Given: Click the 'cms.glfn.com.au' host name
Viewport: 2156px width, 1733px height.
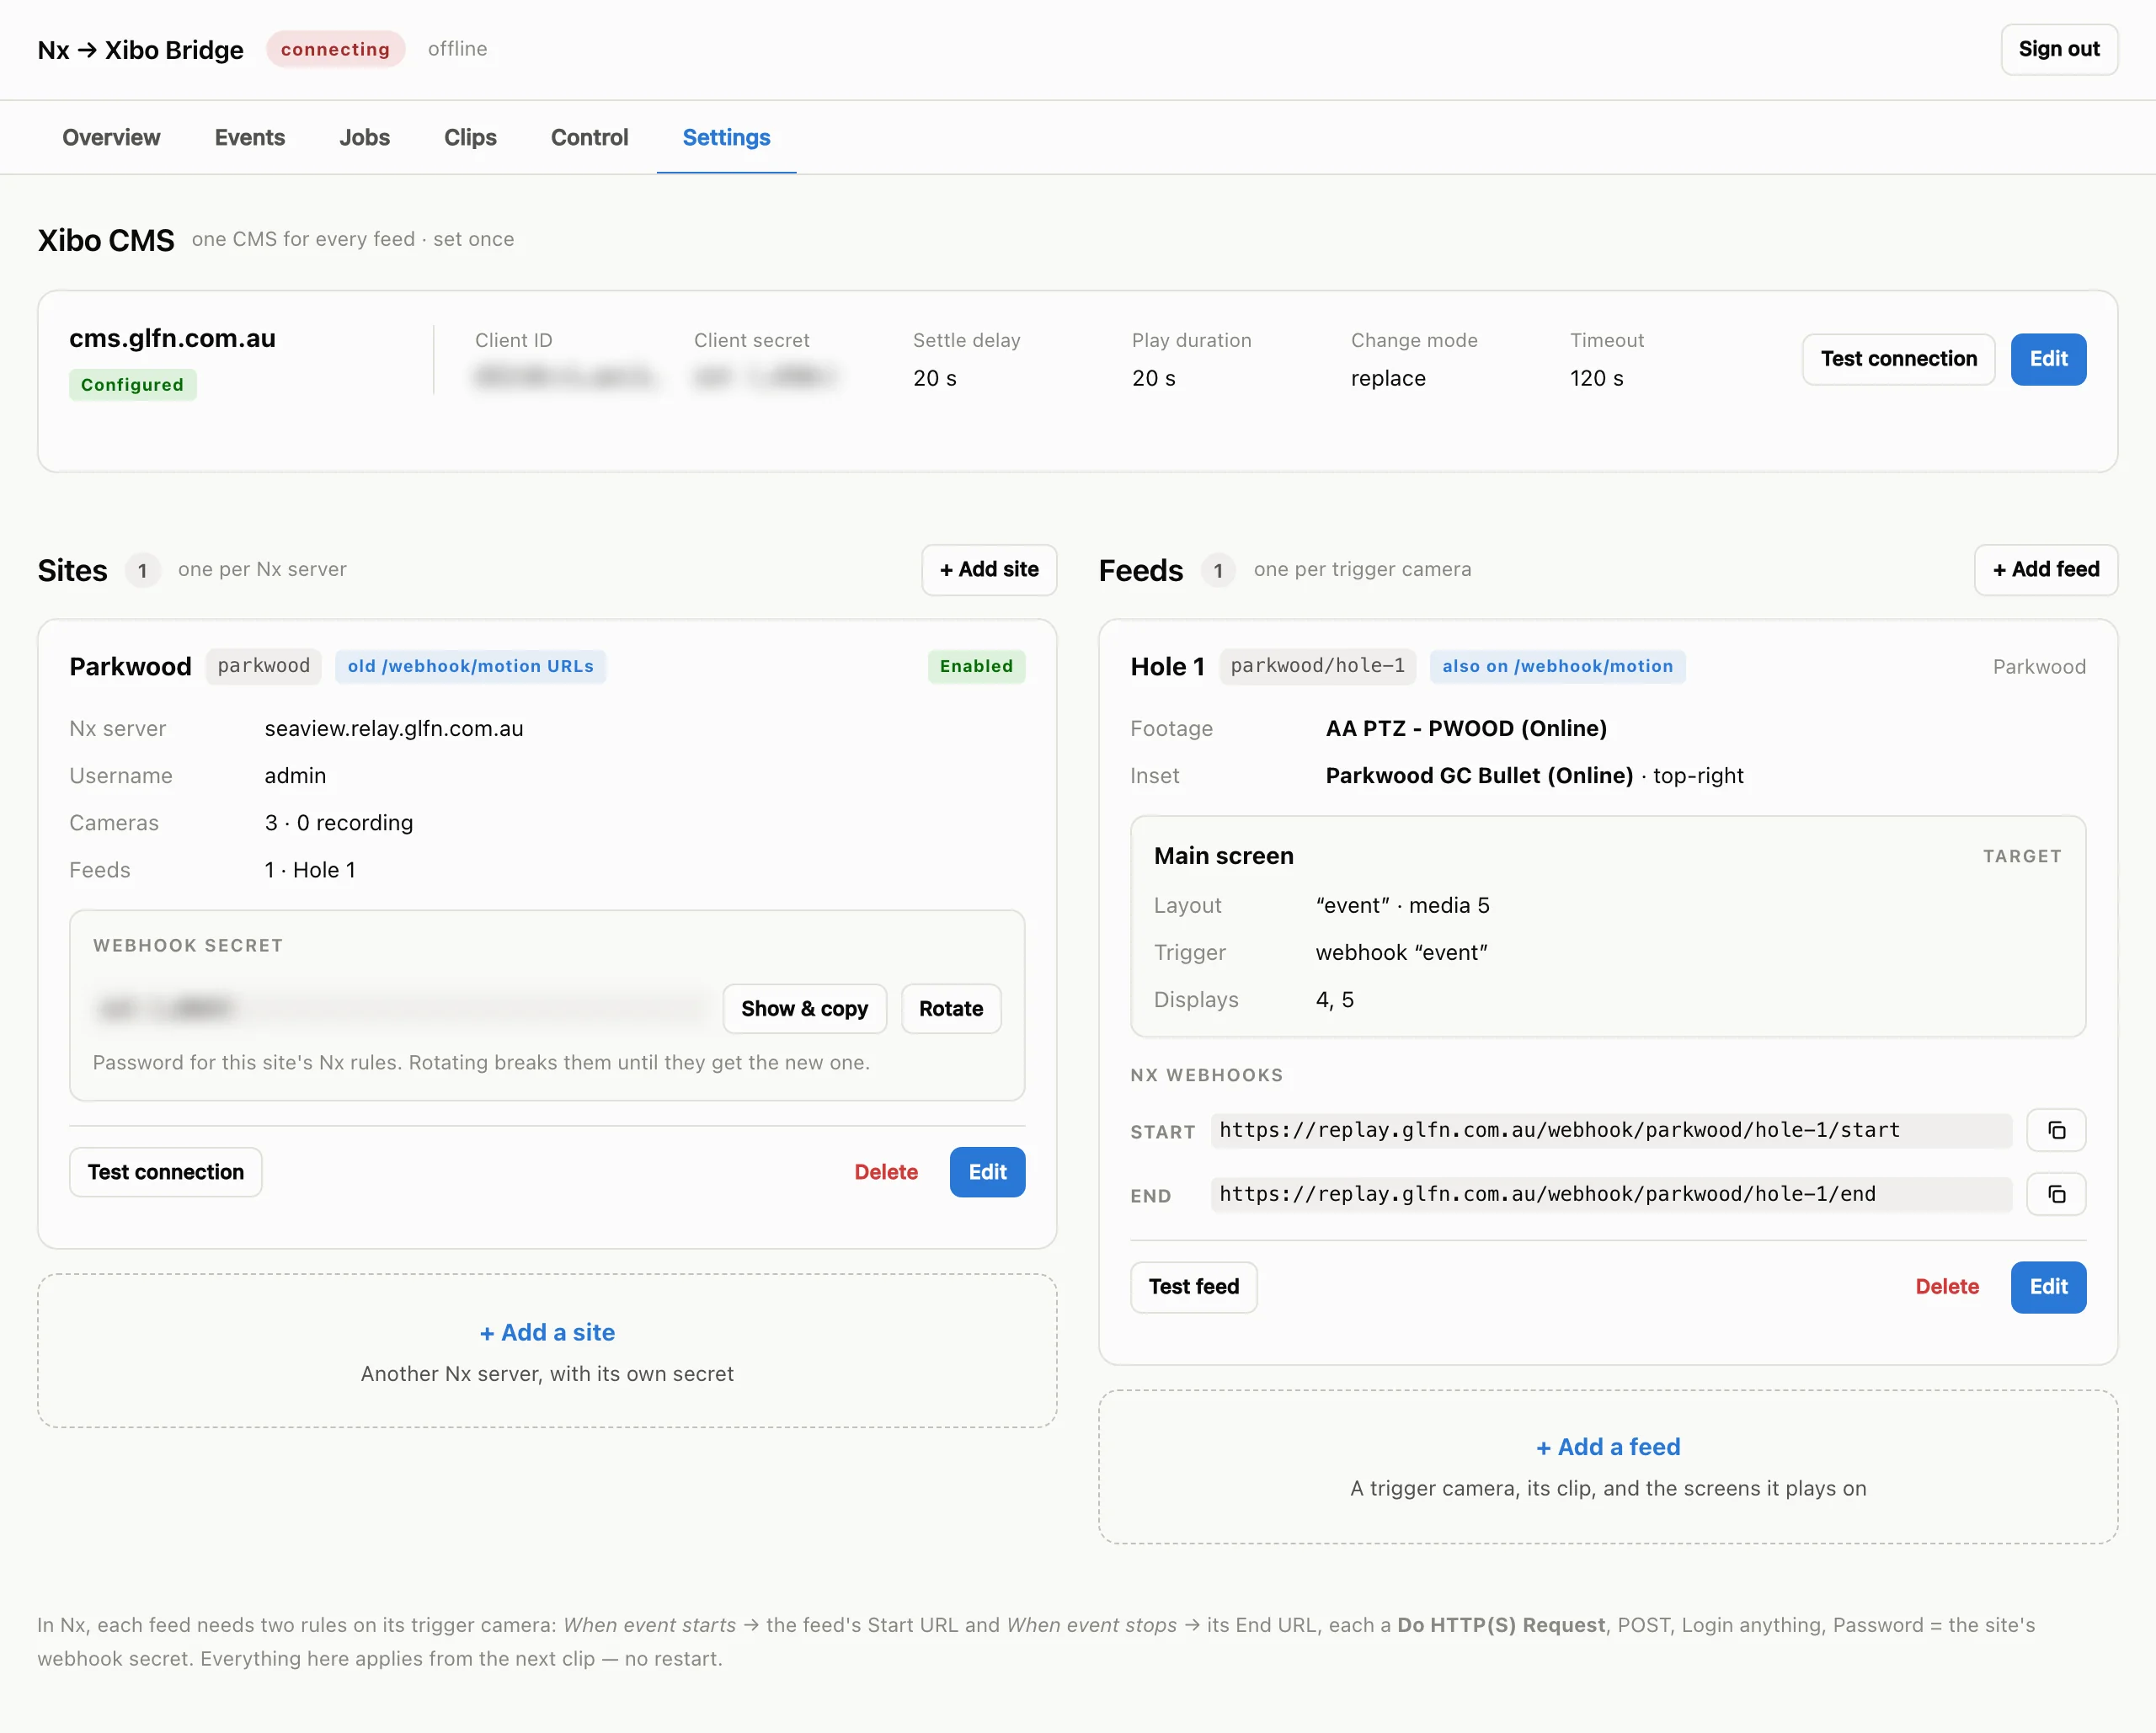Looking at the screenshot, I should (x=172, y=338).
